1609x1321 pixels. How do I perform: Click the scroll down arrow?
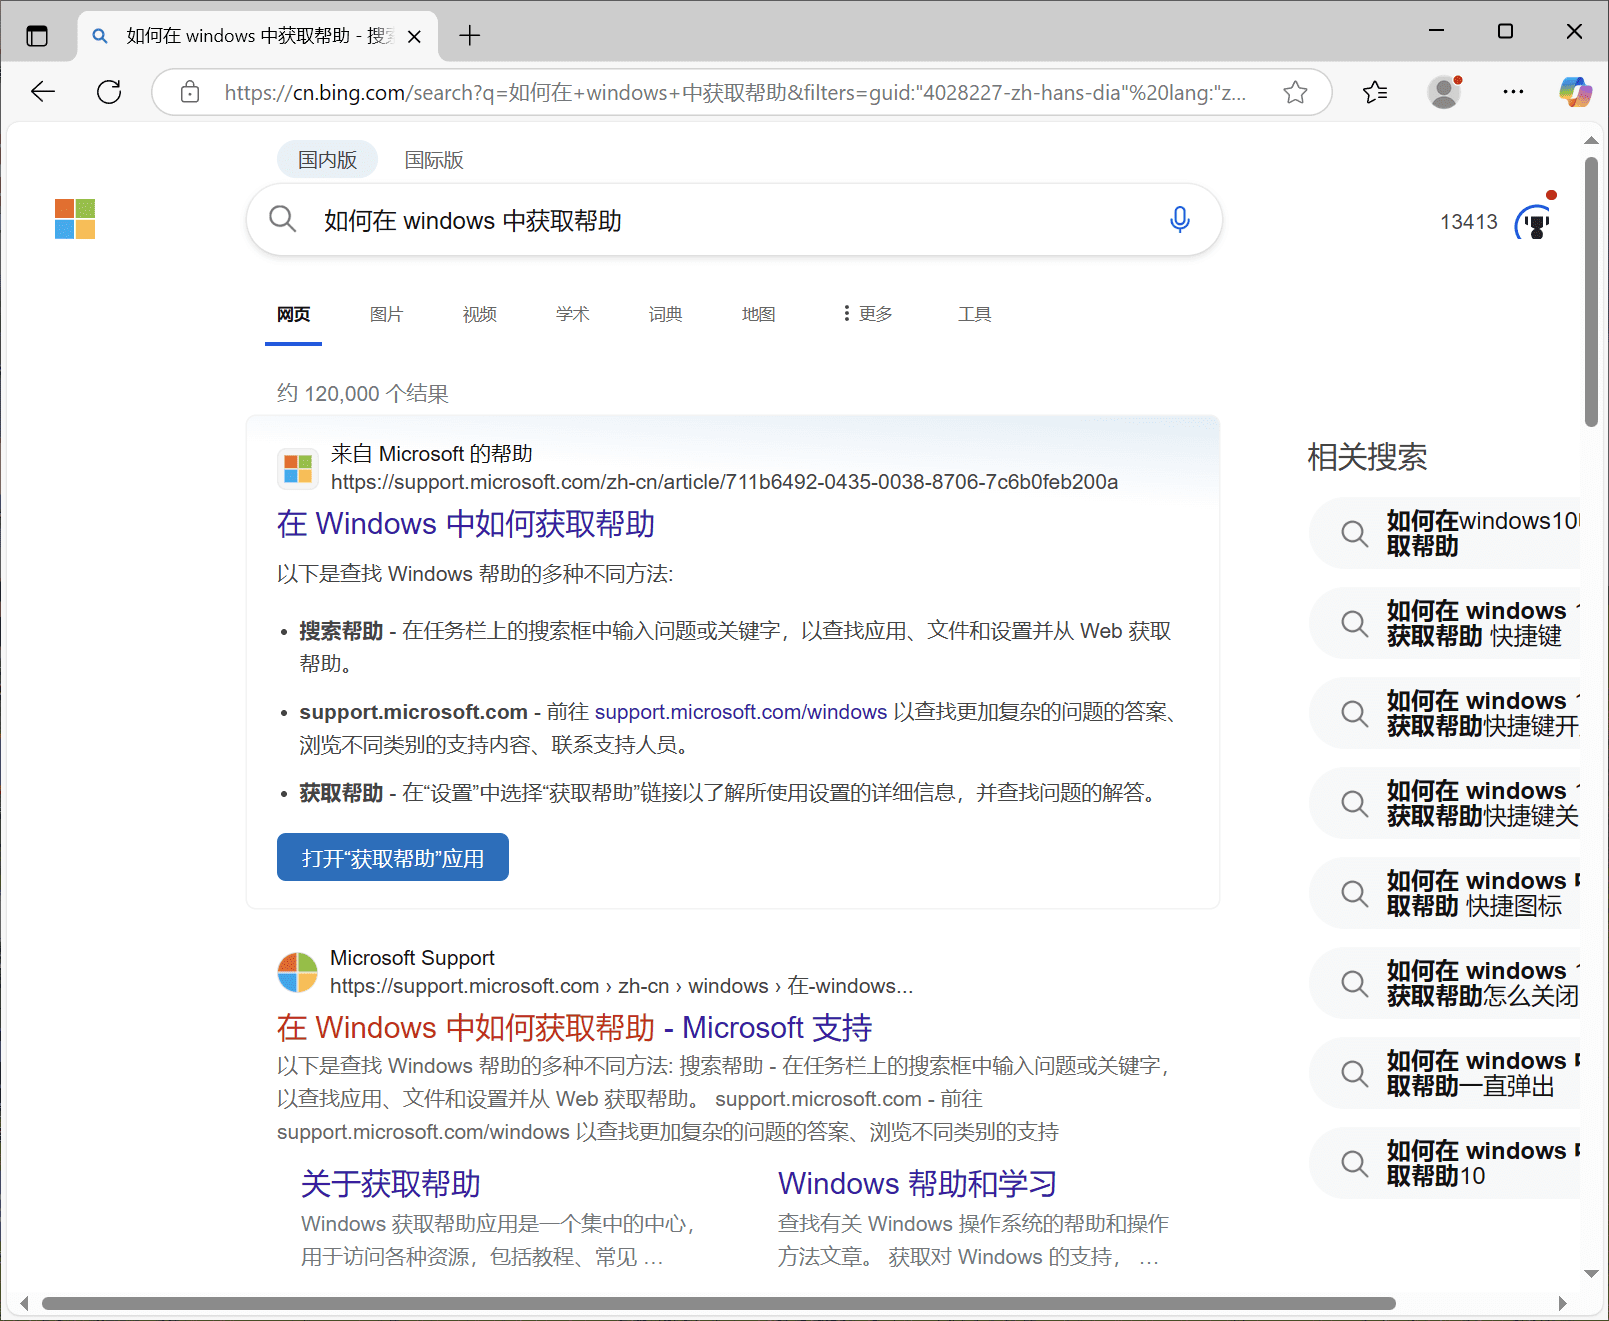[x=1591, y=1274]
